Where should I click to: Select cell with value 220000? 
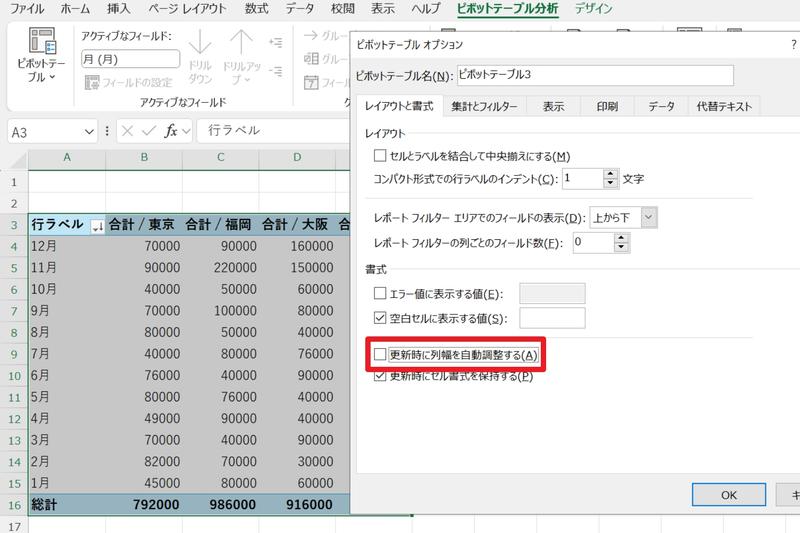220,268
